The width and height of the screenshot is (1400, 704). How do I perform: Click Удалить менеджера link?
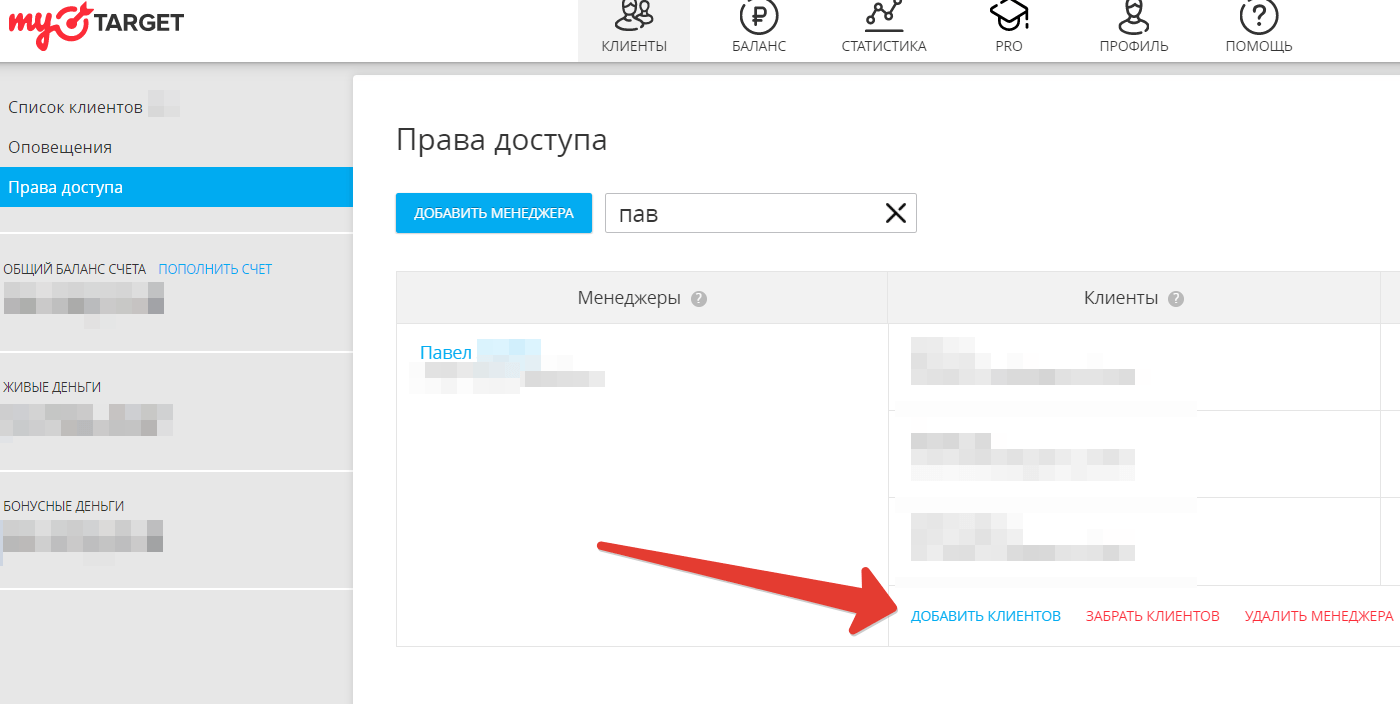tap(1319, 616)
